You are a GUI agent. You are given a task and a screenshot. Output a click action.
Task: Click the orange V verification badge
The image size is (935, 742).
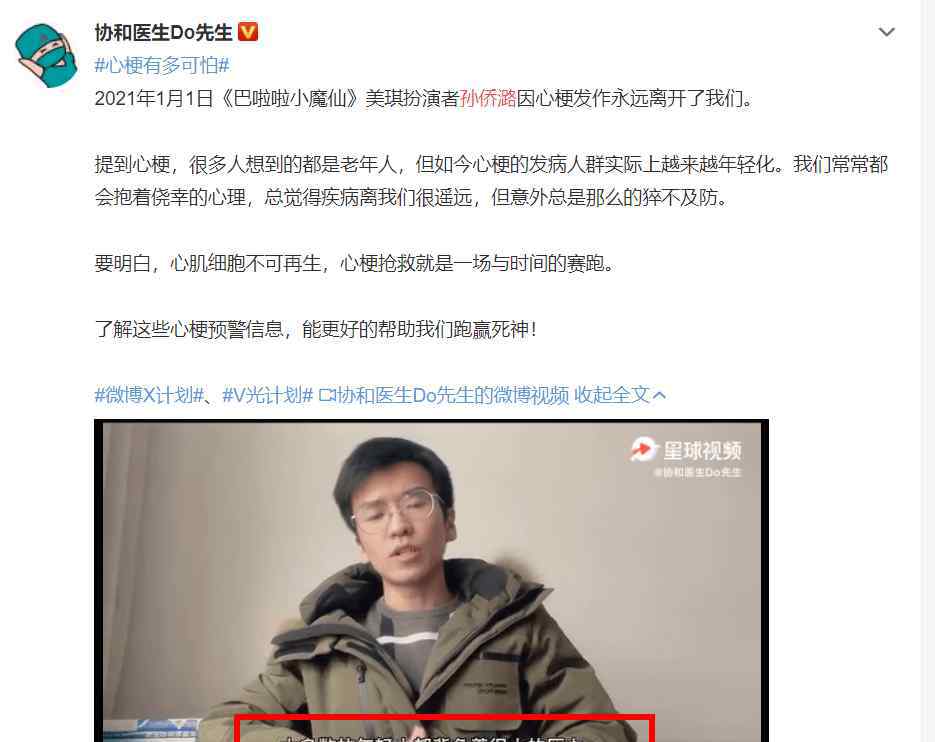[x=248, y=32]
